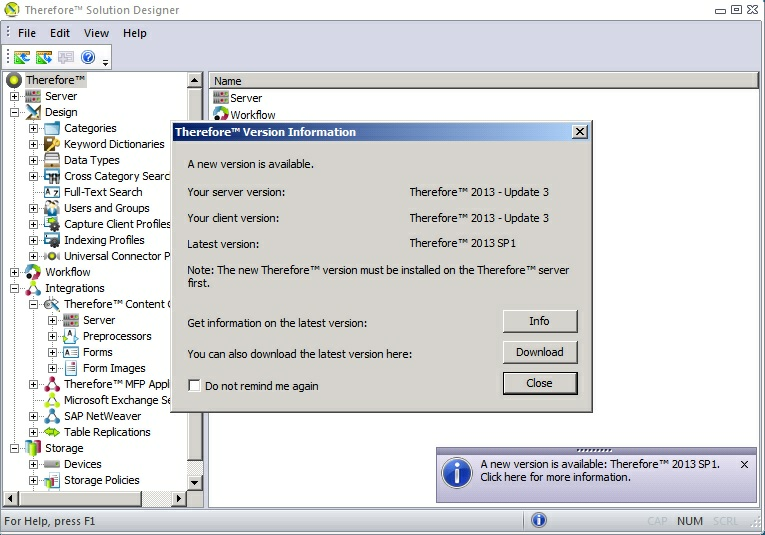The image size is (765, 535).
Task: Click the Keyword Dictionaries icon in tree
Action: click(x=52, y=144)
